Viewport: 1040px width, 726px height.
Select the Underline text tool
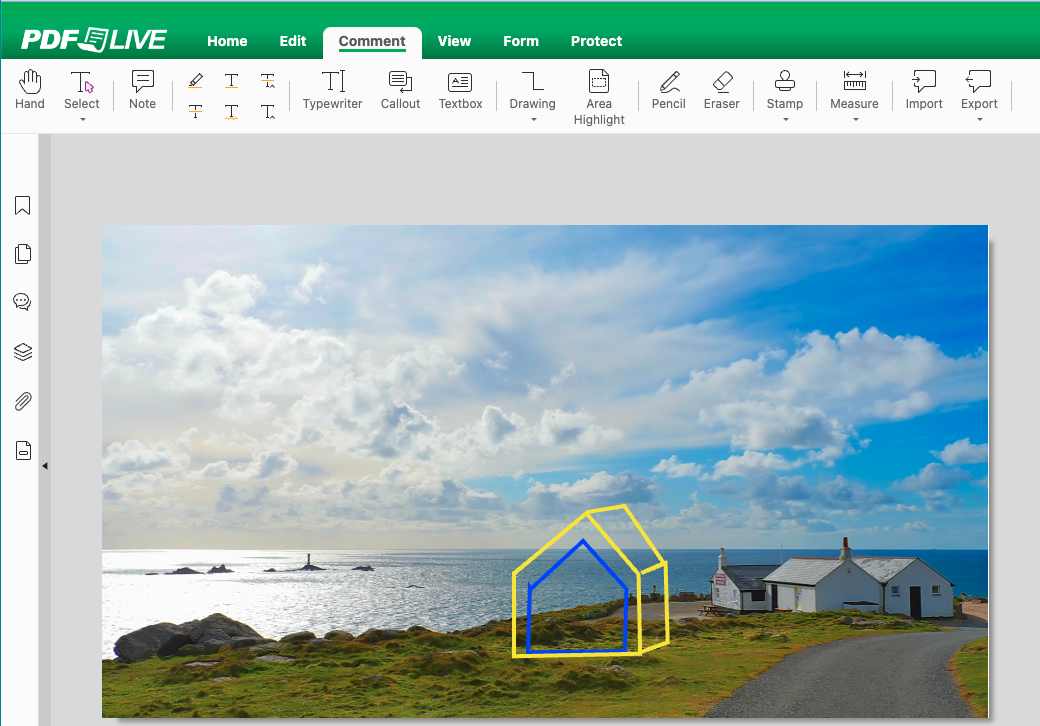(231, 80)
